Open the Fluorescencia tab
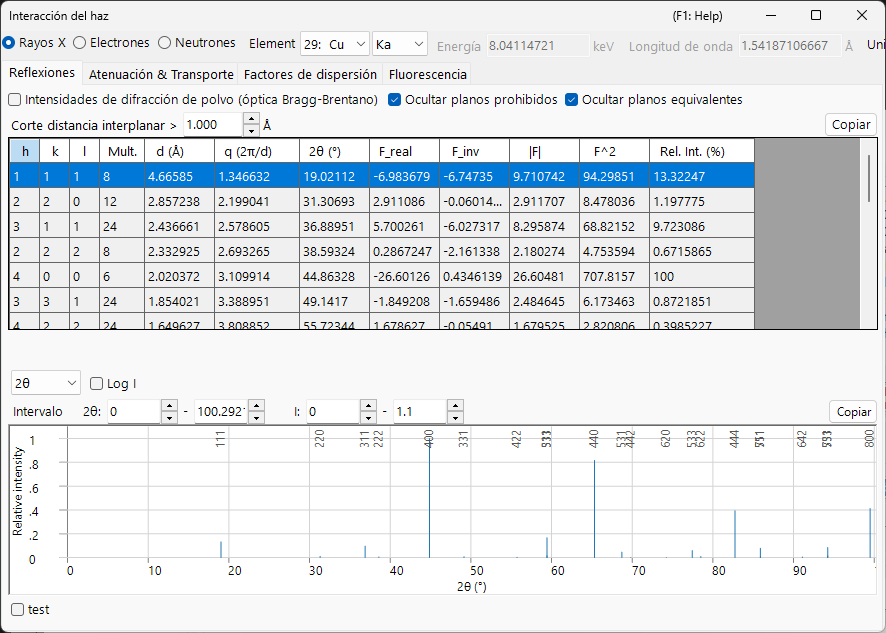 [x=427, y=74]
